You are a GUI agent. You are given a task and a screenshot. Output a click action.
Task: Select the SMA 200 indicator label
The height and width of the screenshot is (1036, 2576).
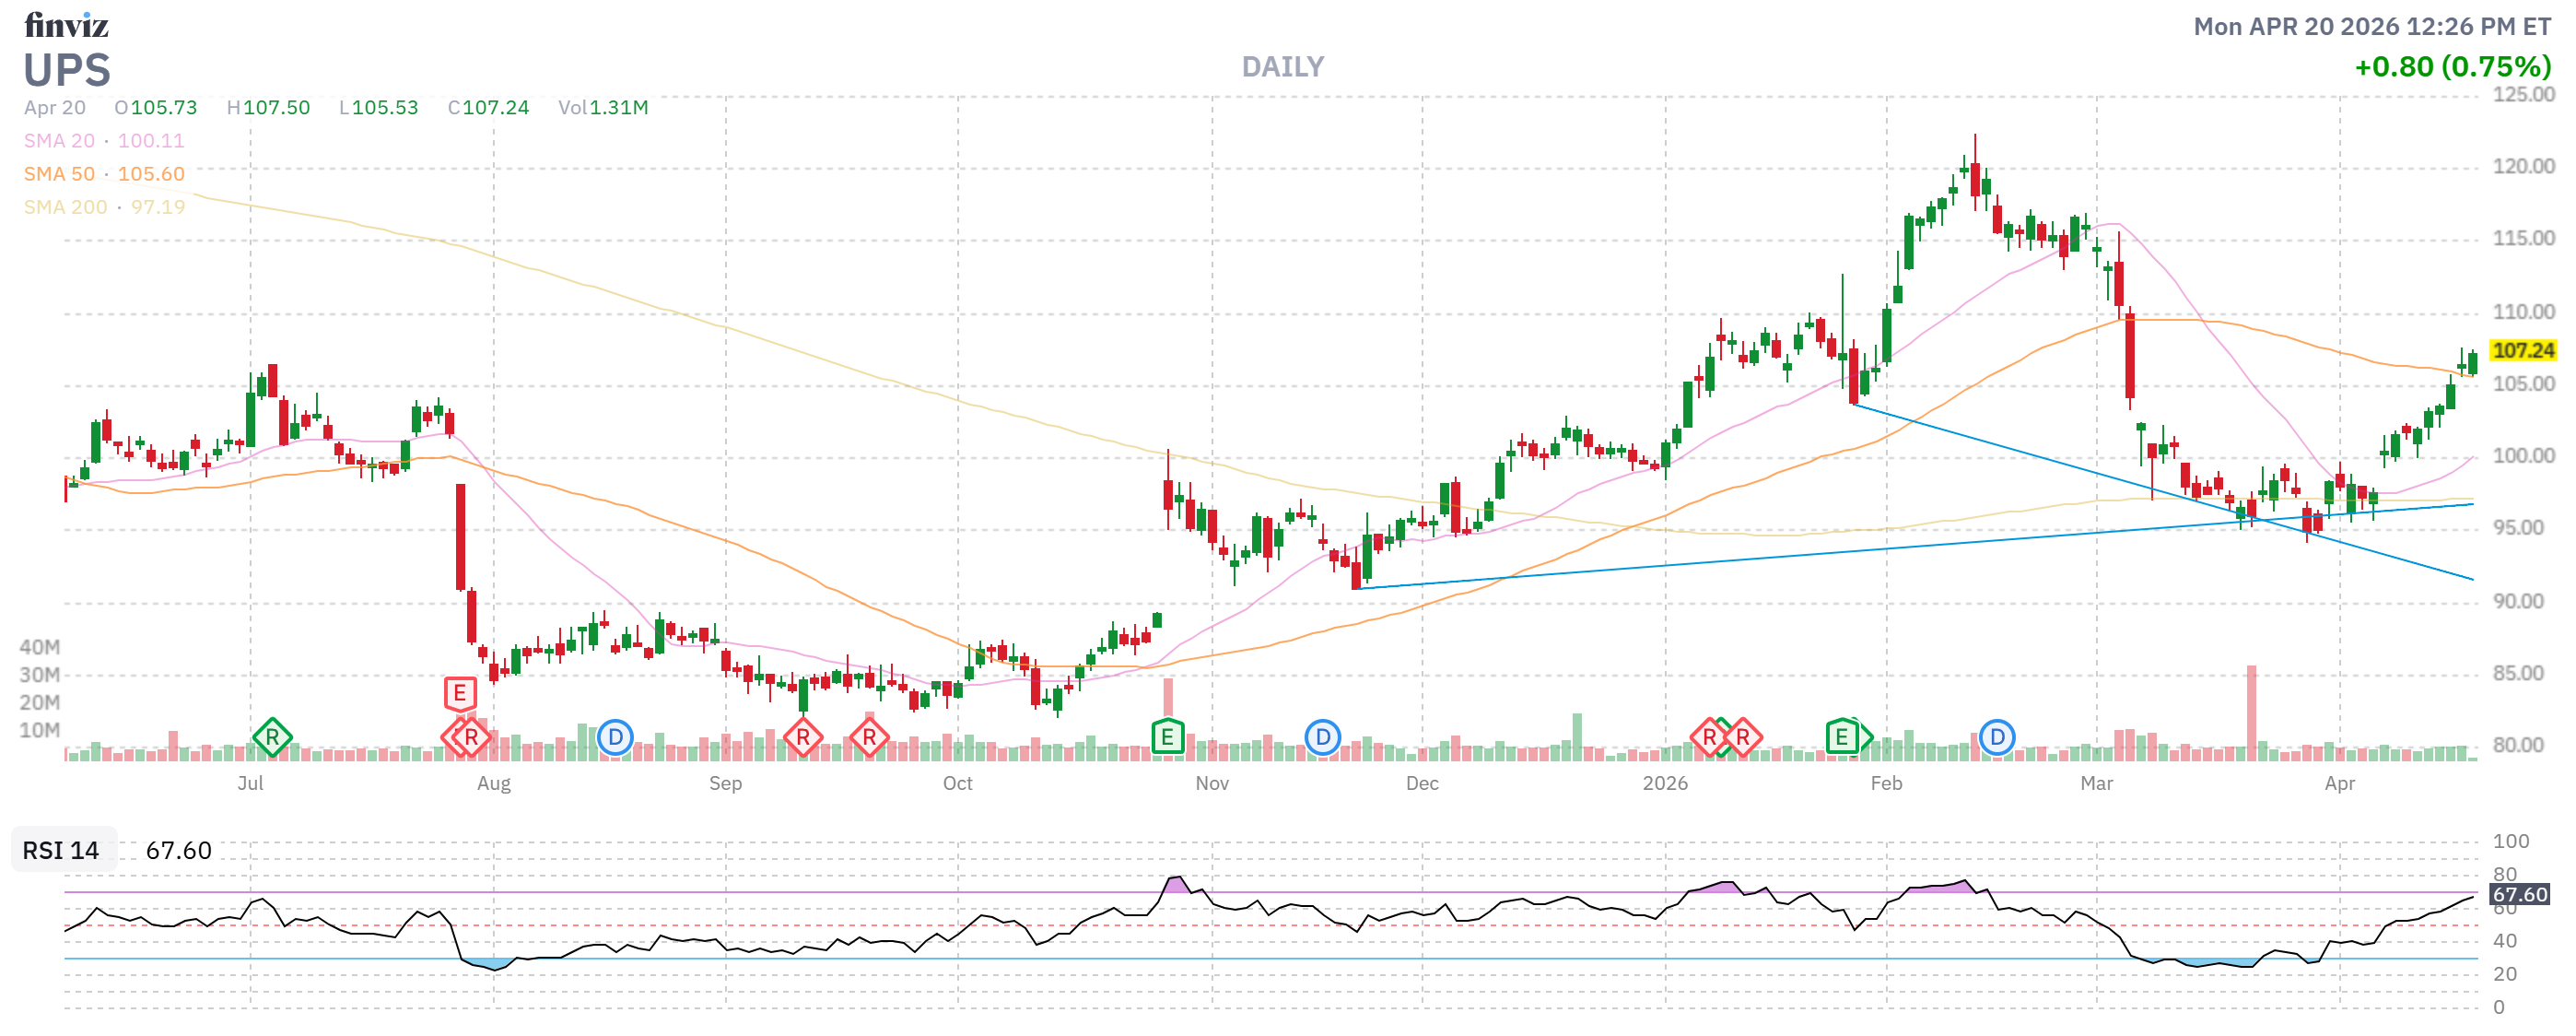tap(65, 207)
